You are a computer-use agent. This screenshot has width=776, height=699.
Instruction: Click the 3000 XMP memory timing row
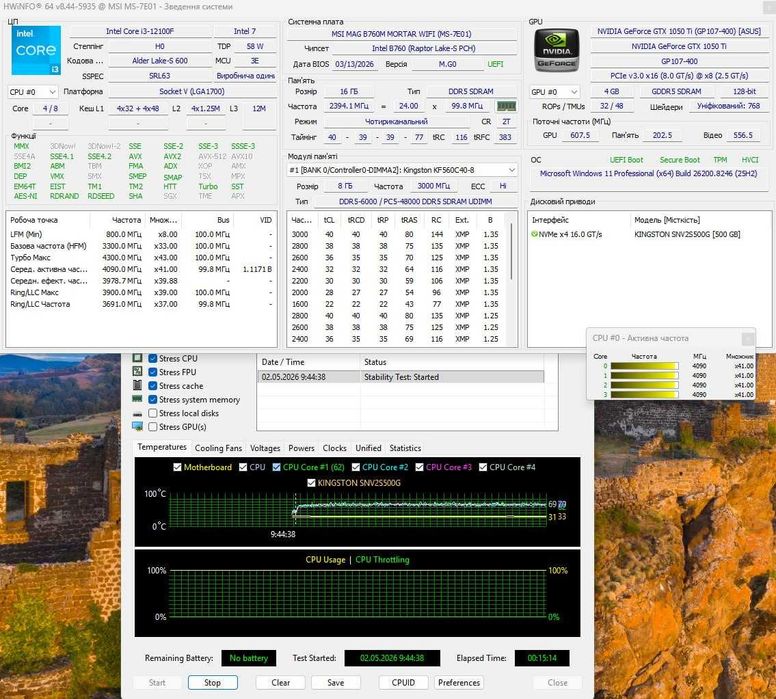coord(397,234)
